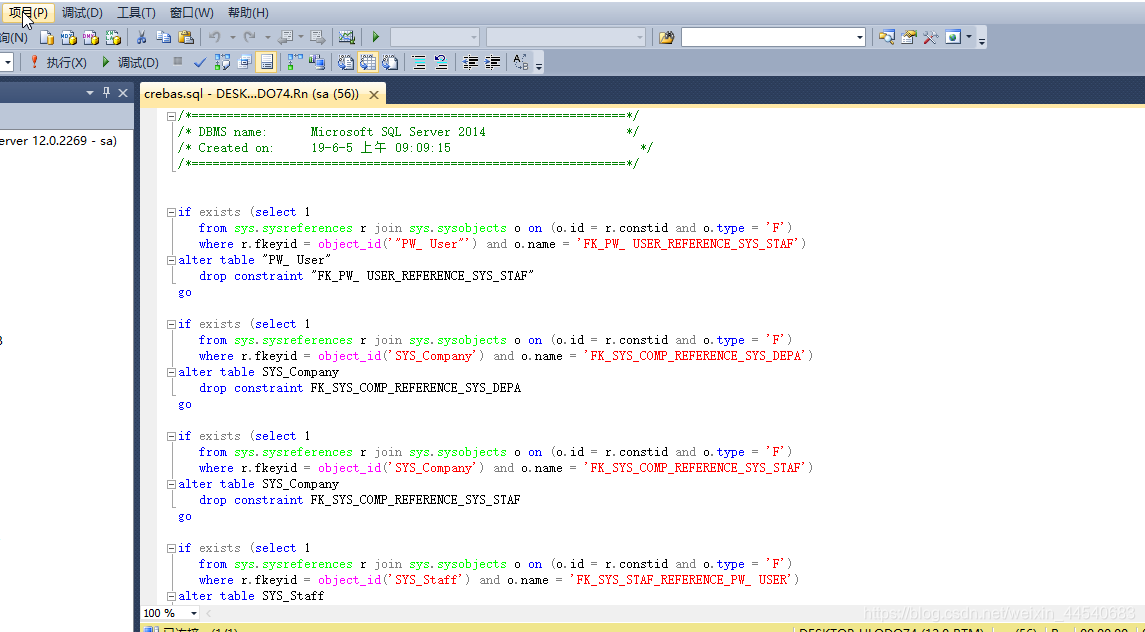
Task: Open the Web Browser icon dropdown arrow
Action: pyautogui.click(x=969, y=37)
